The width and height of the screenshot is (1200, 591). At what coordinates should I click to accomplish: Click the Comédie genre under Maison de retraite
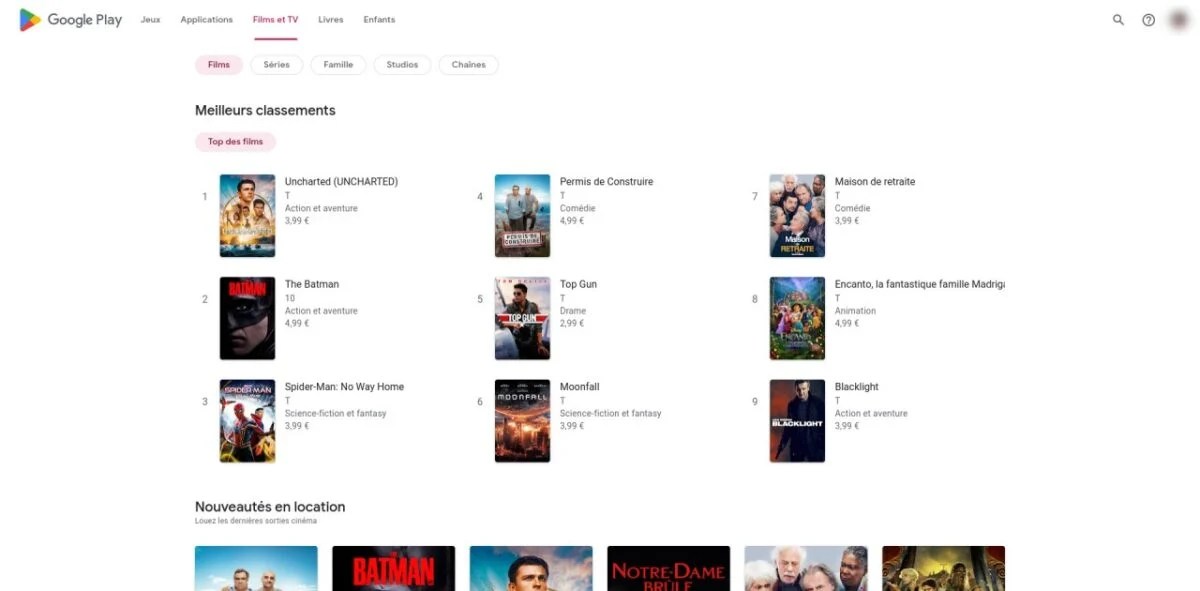[x=852, y=208]
